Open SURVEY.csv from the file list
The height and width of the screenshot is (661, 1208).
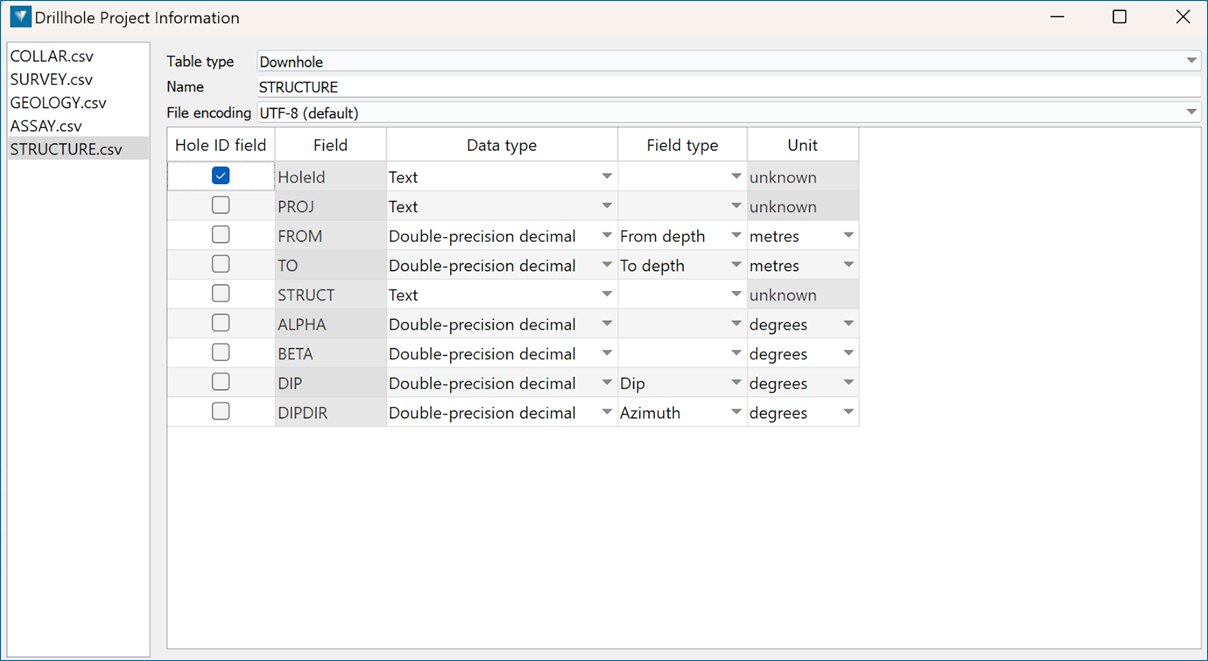coord(51,79)
